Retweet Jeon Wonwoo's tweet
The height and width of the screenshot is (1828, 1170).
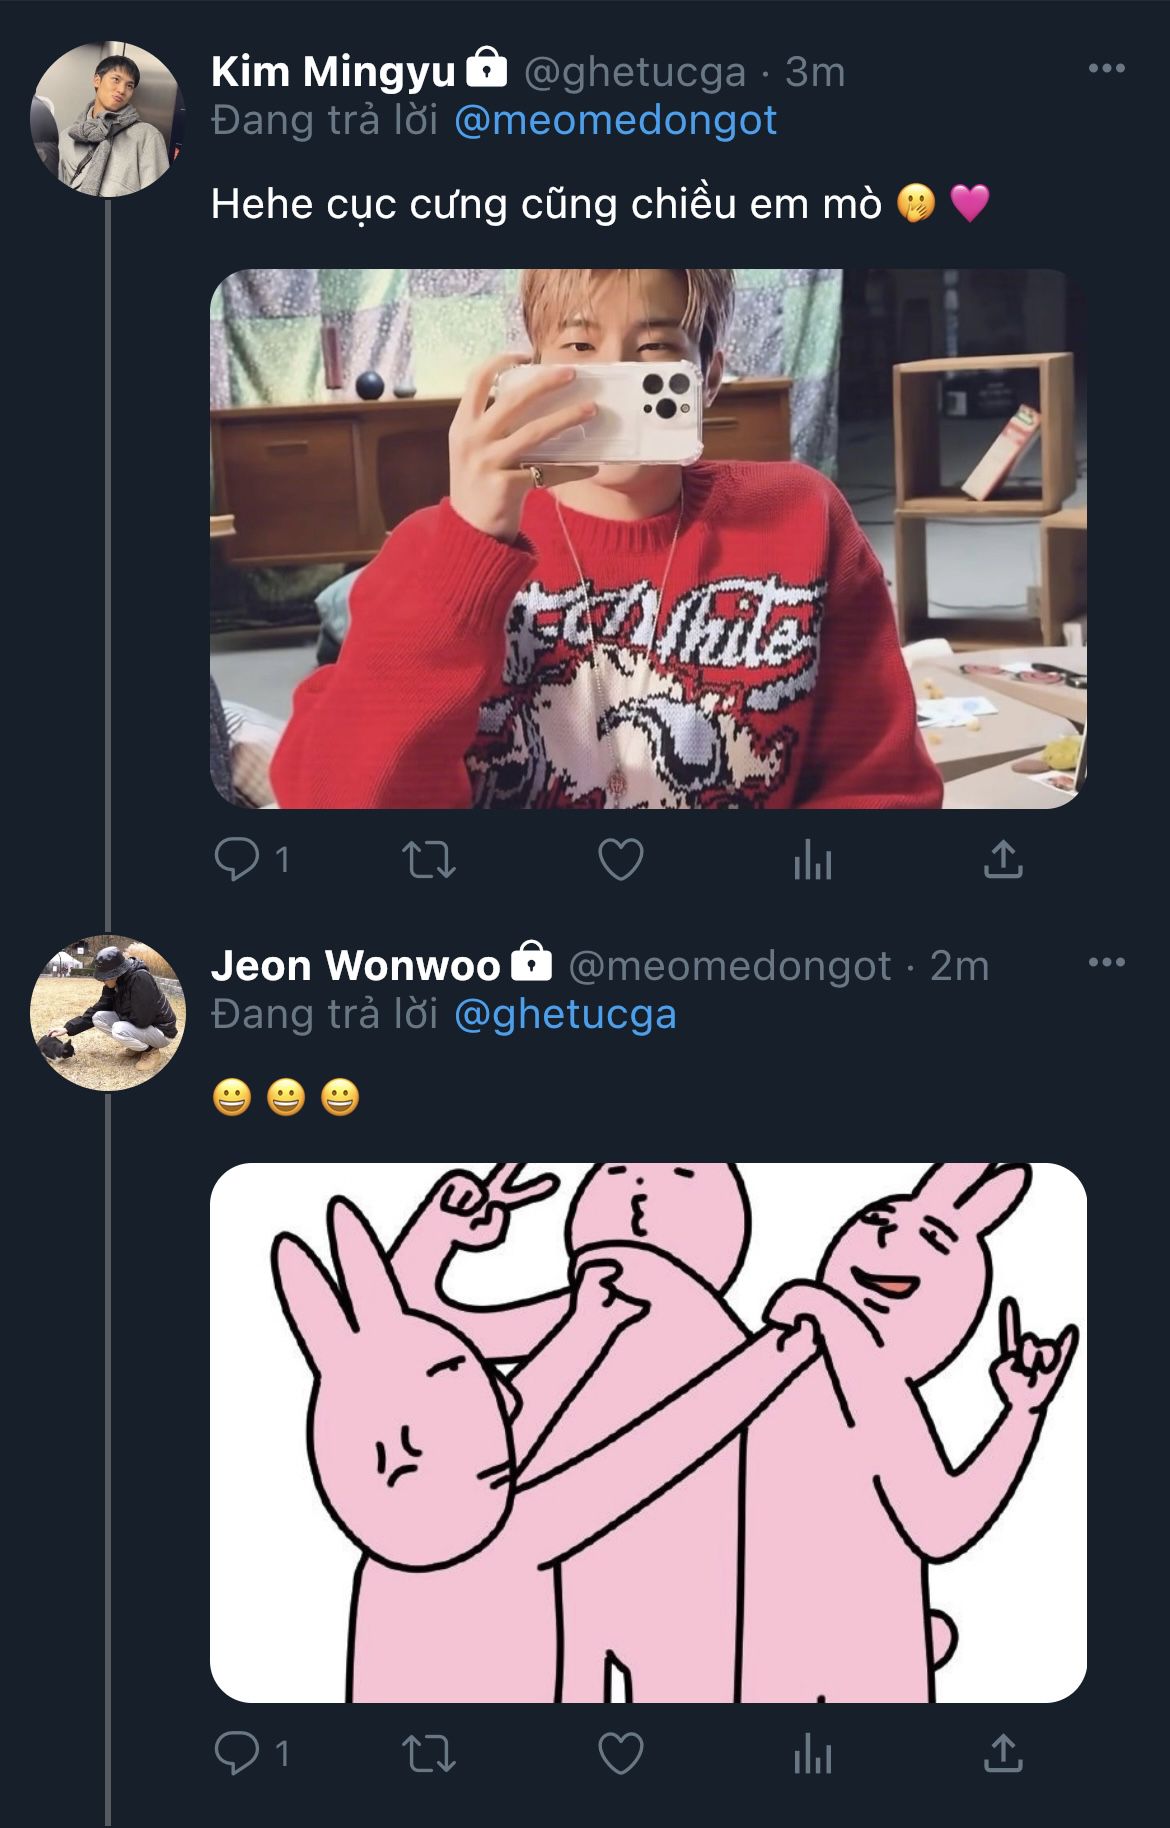428,1753
